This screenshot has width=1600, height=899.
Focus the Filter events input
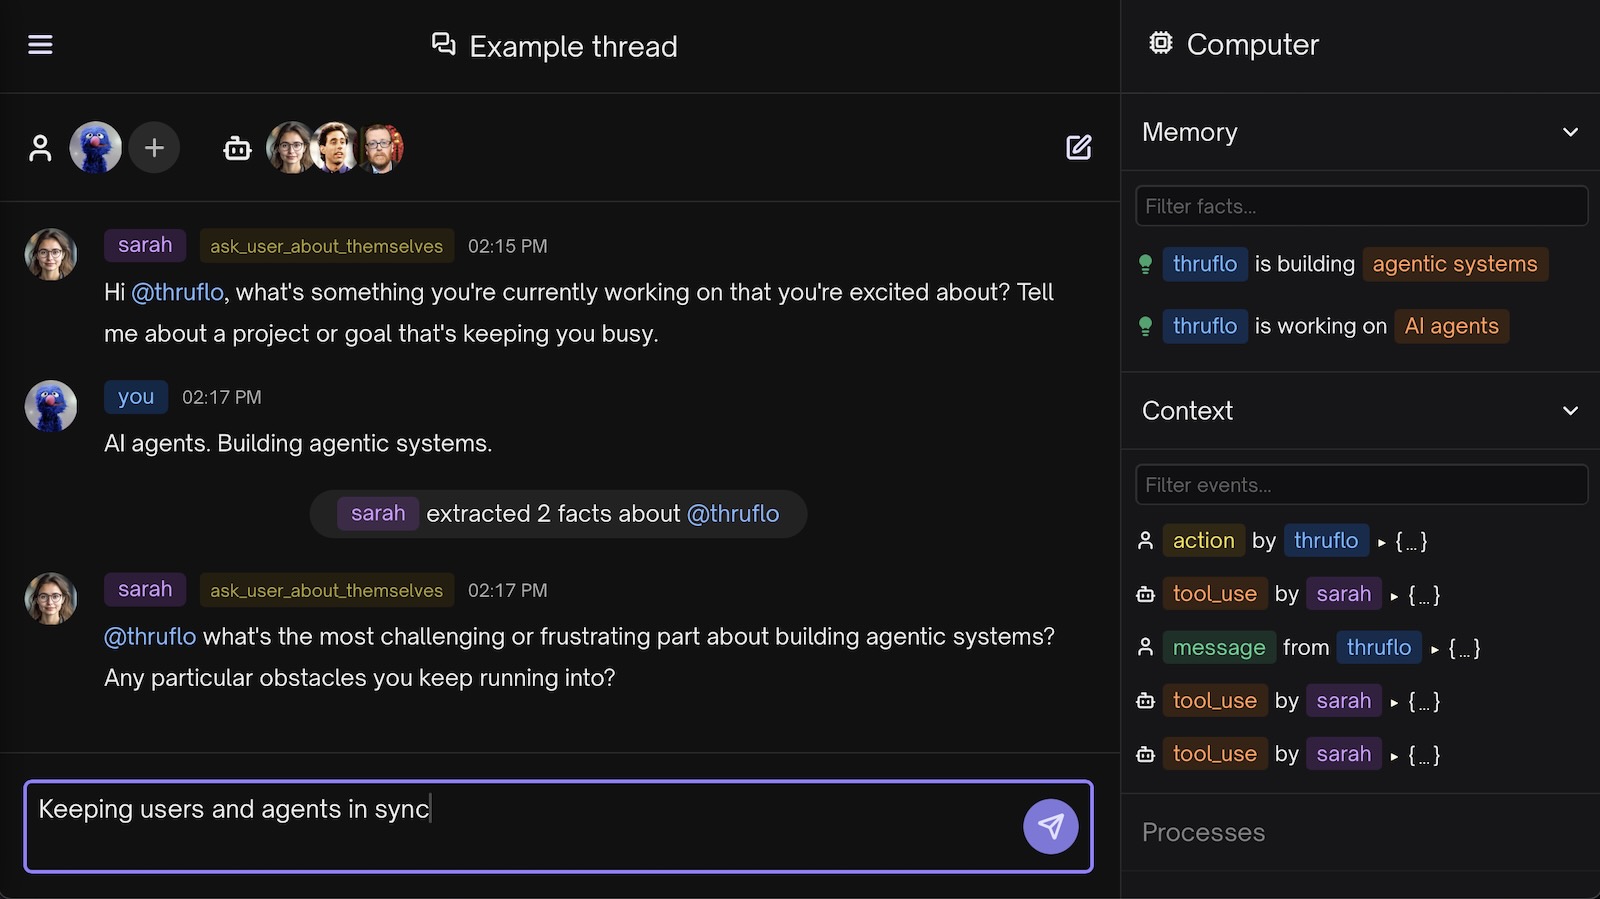pyautogui.click(x=1360, y=485)
